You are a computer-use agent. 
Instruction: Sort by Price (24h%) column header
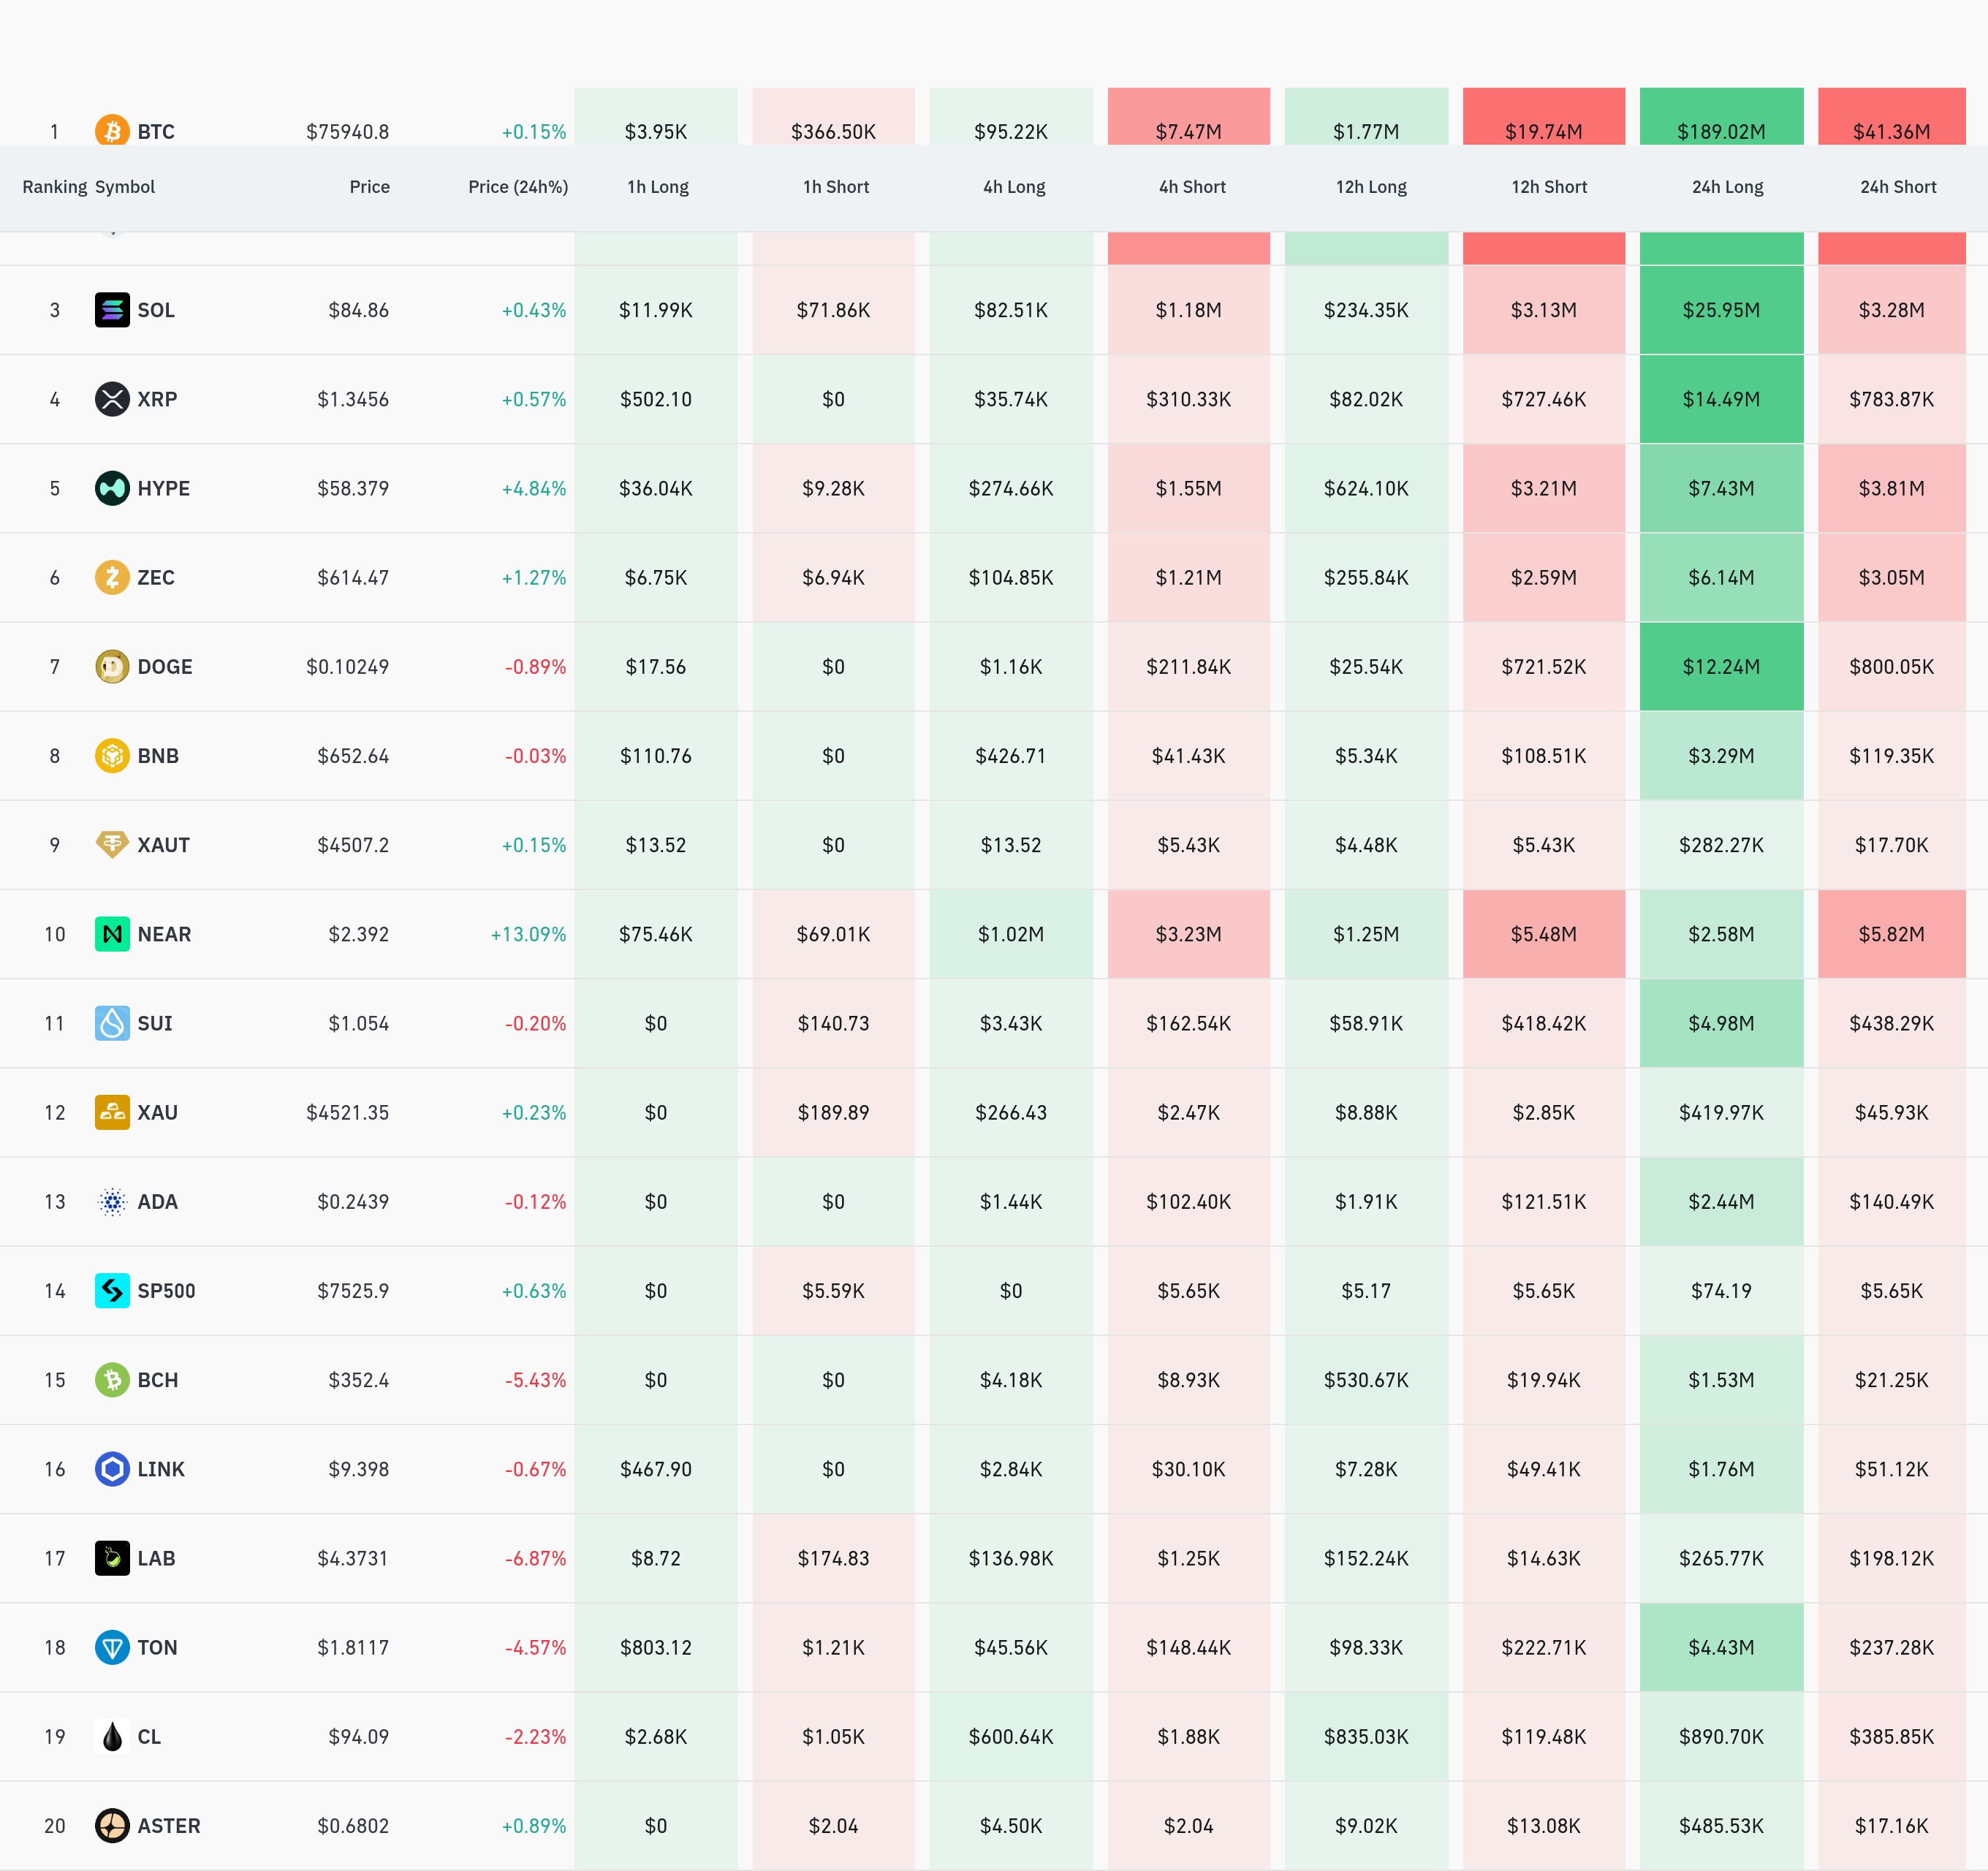(518, 187)
